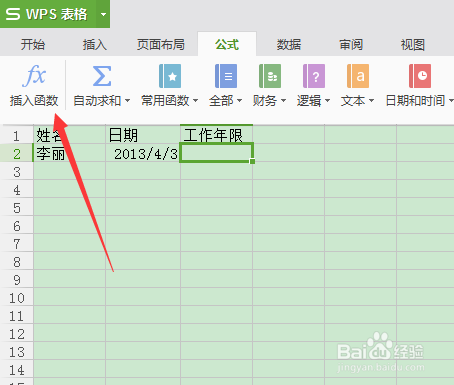454x385 pixels.
Task: Select the cell containing 日期
Action: click(143, 135)
